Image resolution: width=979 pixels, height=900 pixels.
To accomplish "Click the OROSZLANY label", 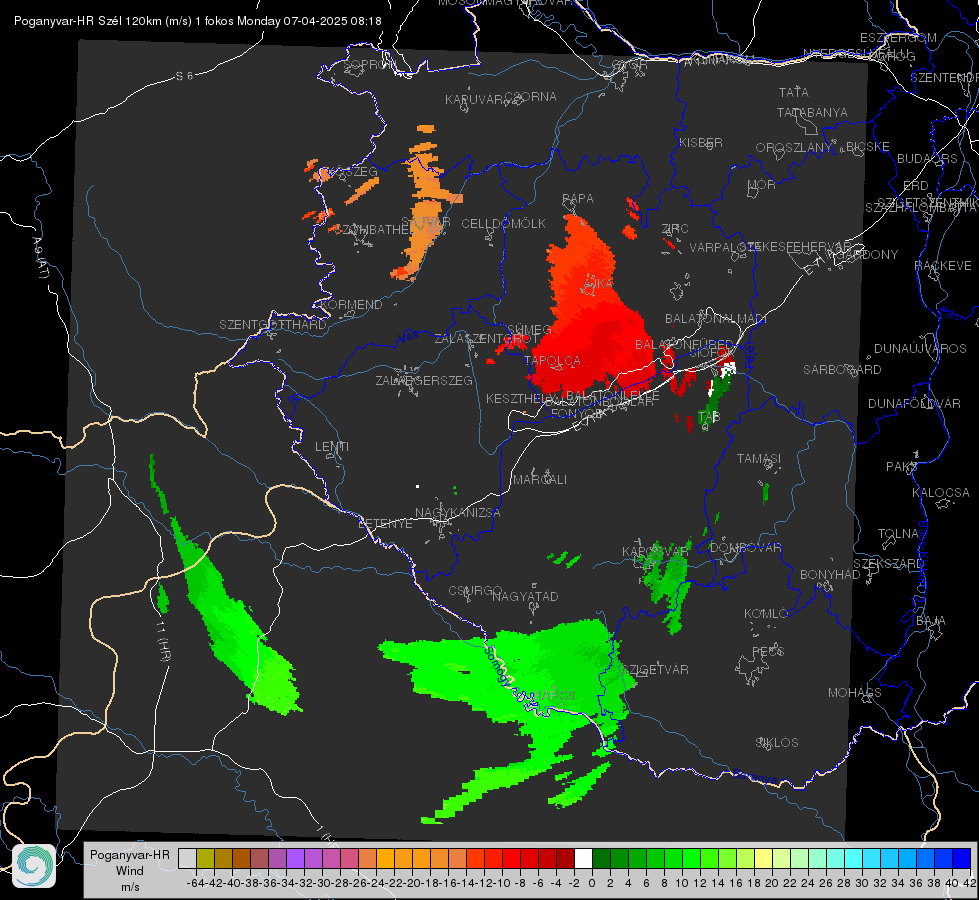I will click(x=794, y=147).
